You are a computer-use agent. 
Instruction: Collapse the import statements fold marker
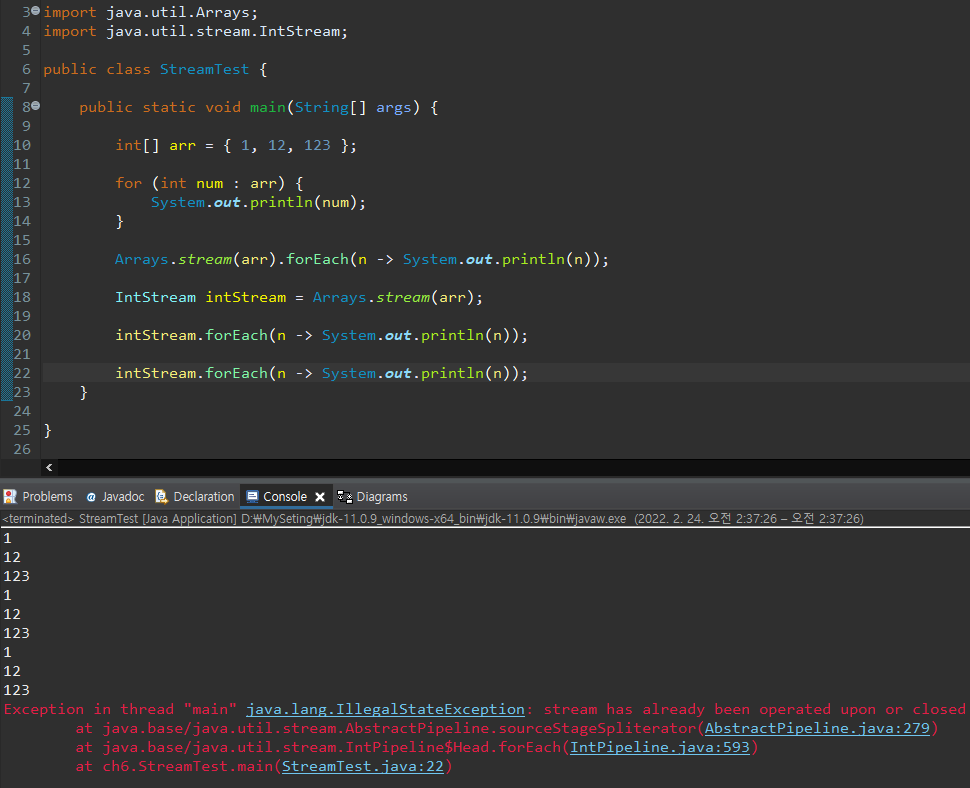tap(33, 11)
